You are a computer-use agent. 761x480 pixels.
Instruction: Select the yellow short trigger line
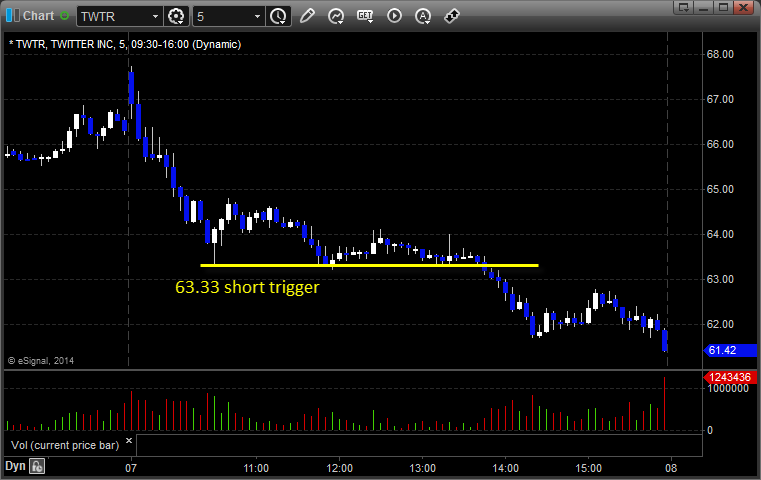pos(369,265)
